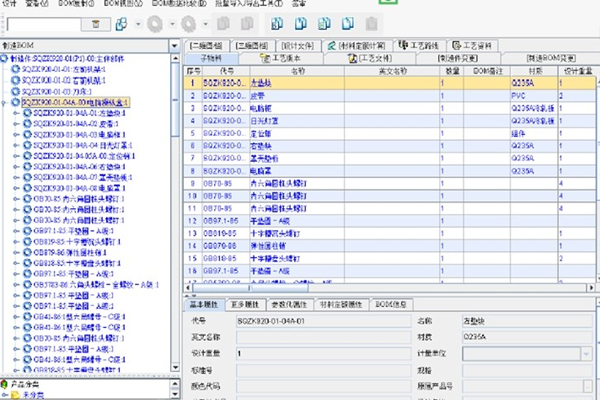Open the 工艺路线 tab

[419, 46]
